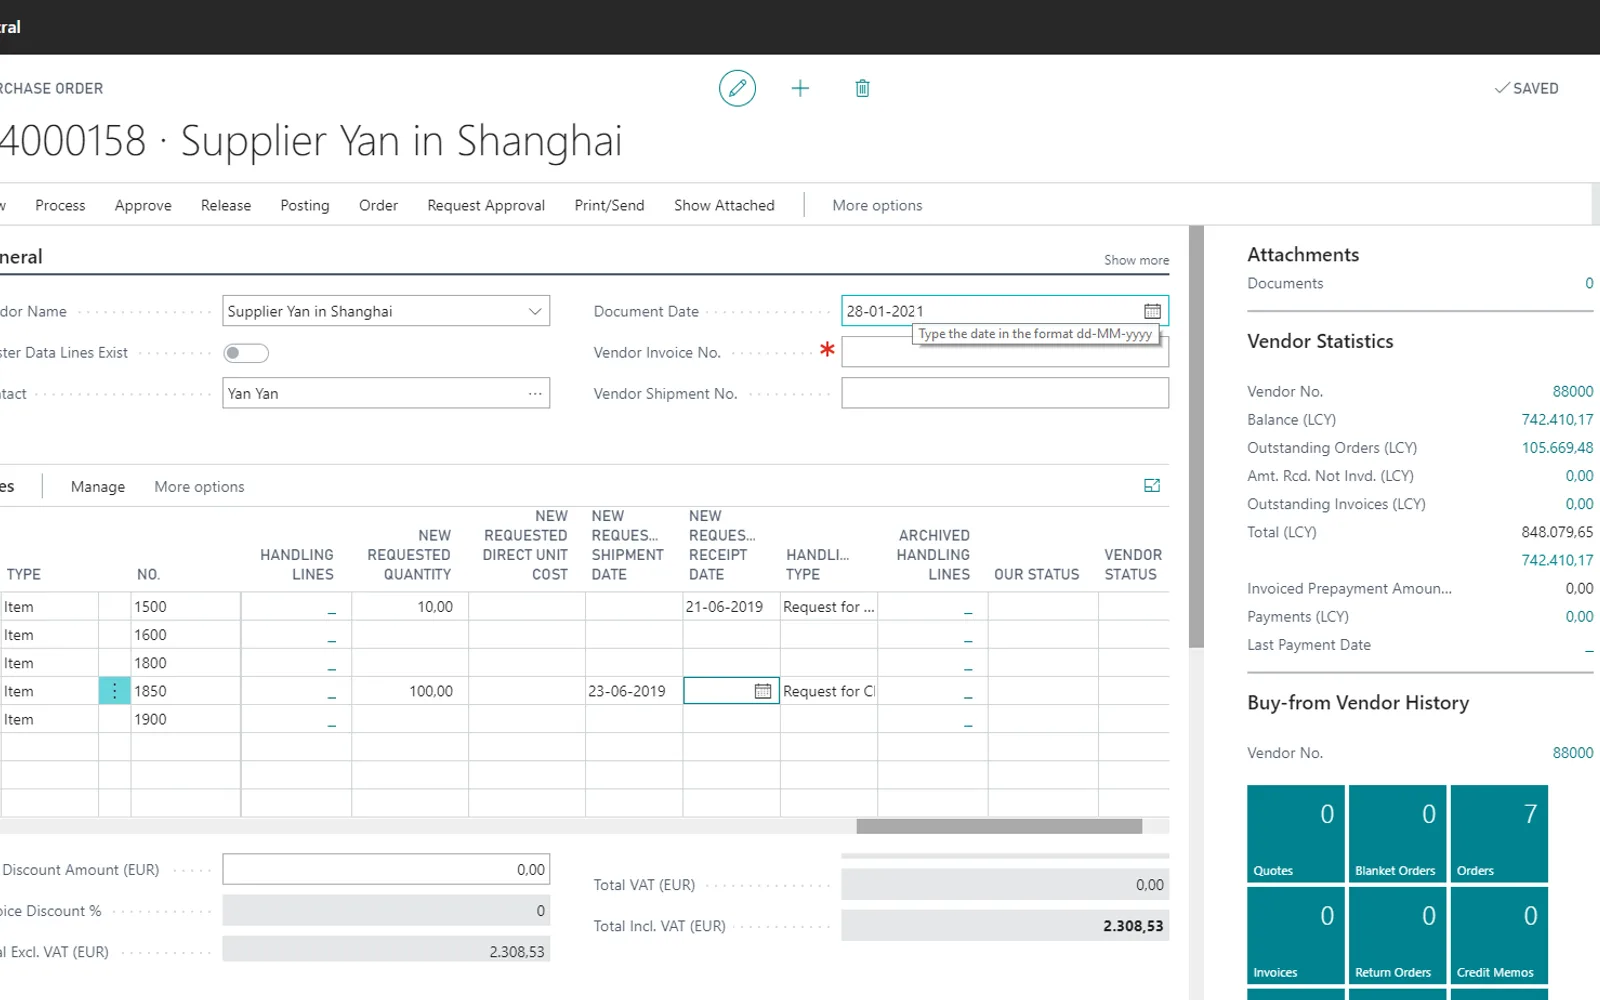
Task: Click Show Attached action
Action: click(724, 205)
